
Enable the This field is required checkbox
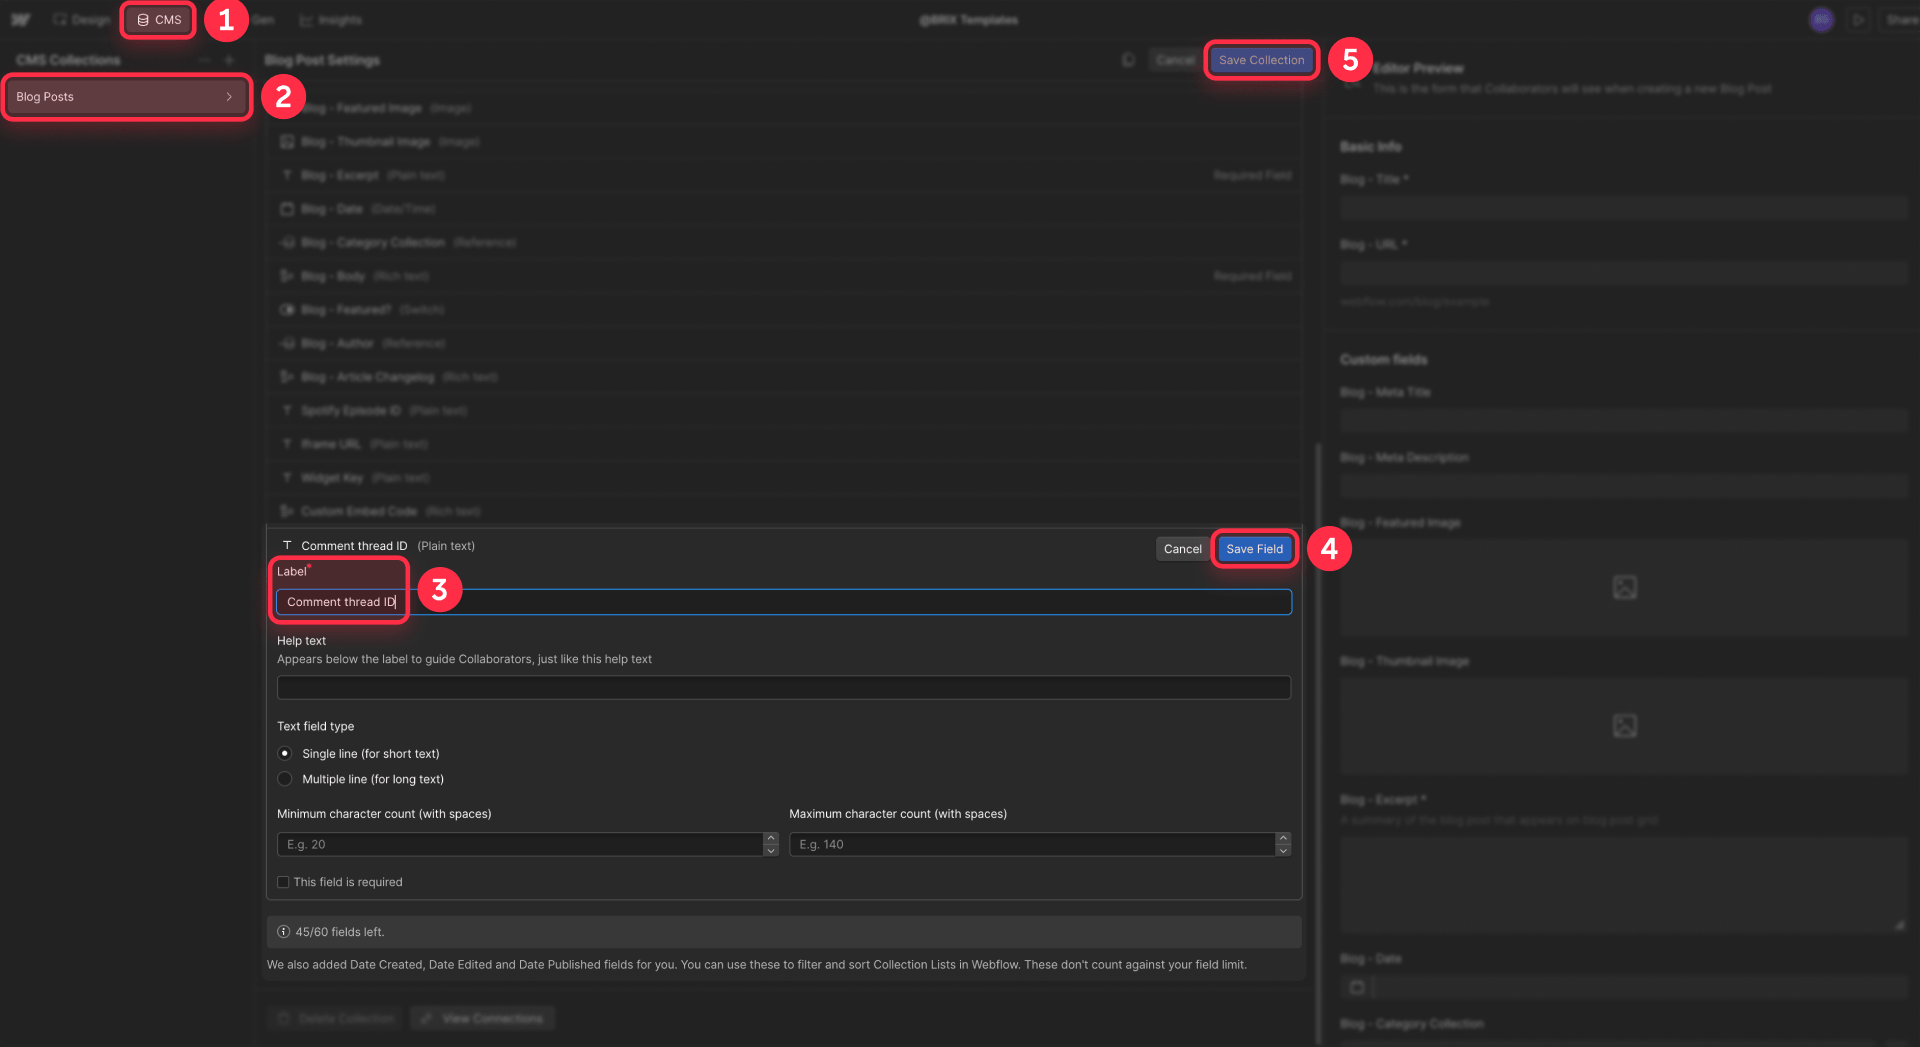pyautogui.click(x=283, y=881)
